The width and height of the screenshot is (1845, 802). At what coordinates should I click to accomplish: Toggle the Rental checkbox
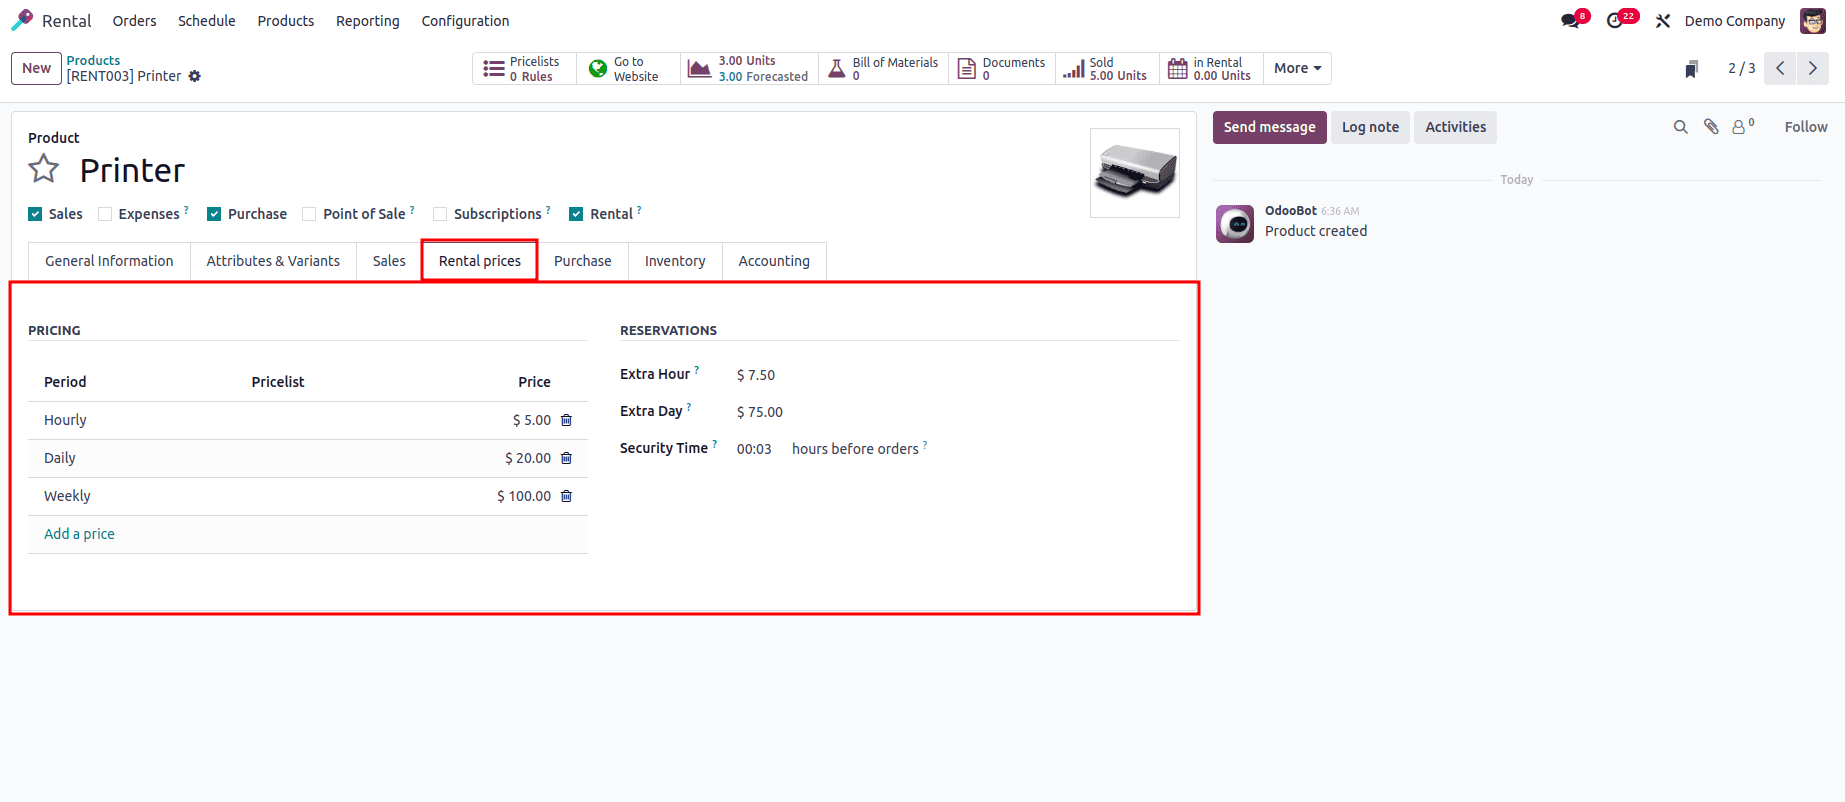pyautogui.click(x=576, y=214)
